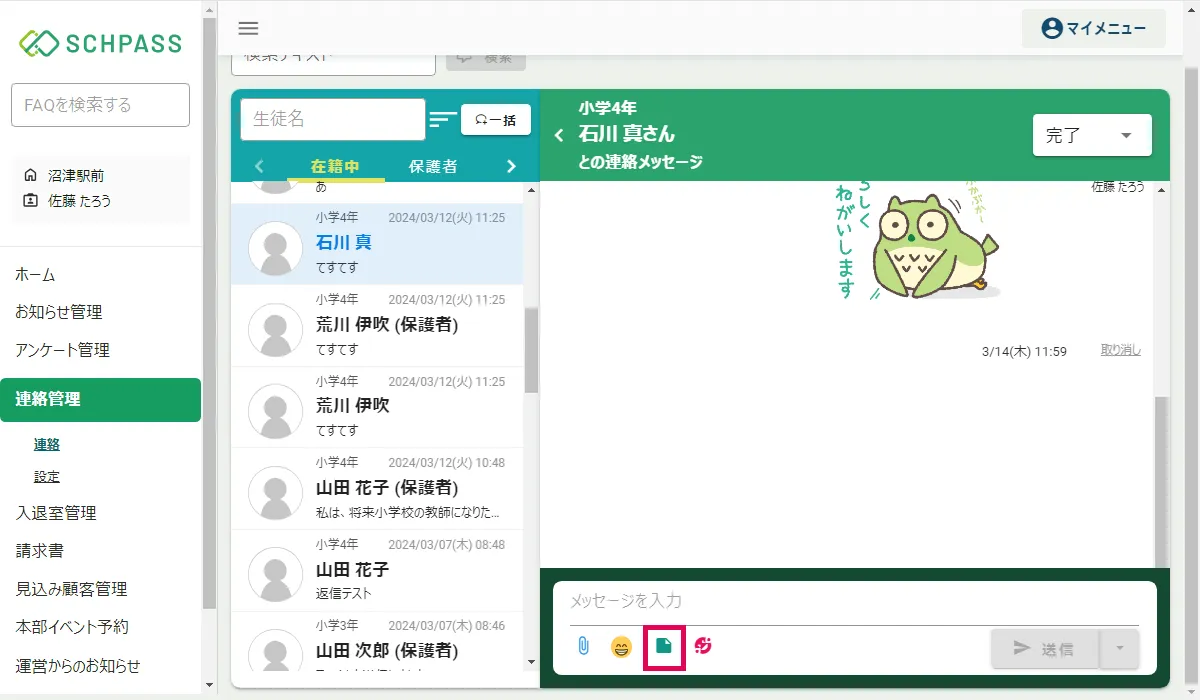Open 見込み顧客管理 in the sidebar
The height and width of the screenshot is (700, 1200).
coord(71,589)
